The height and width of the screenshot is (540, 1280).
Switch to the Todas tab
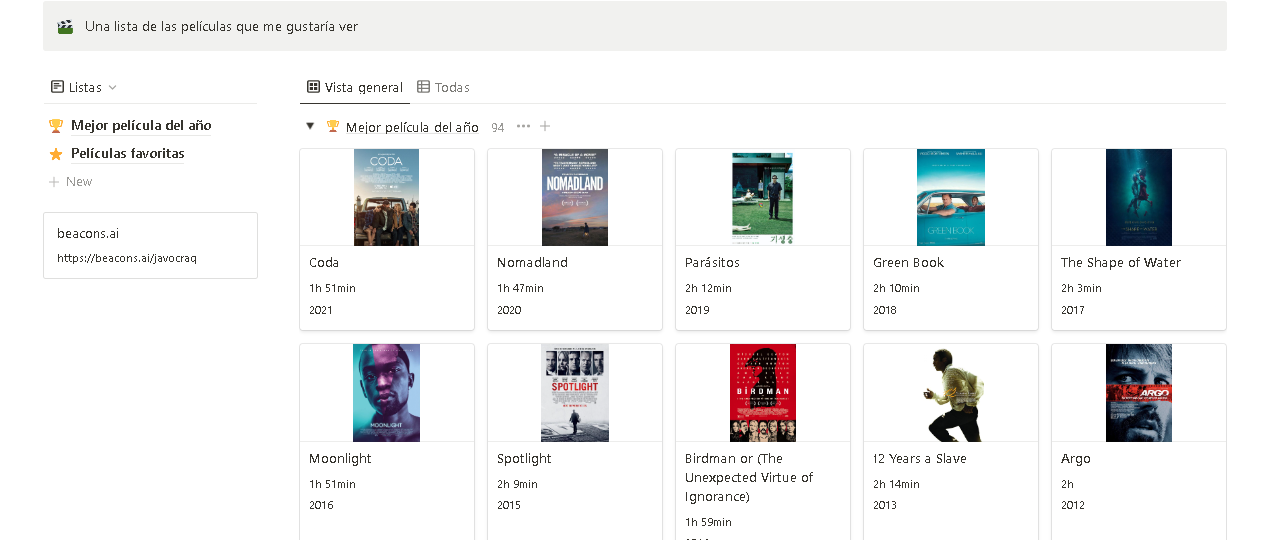pos(443,87)
